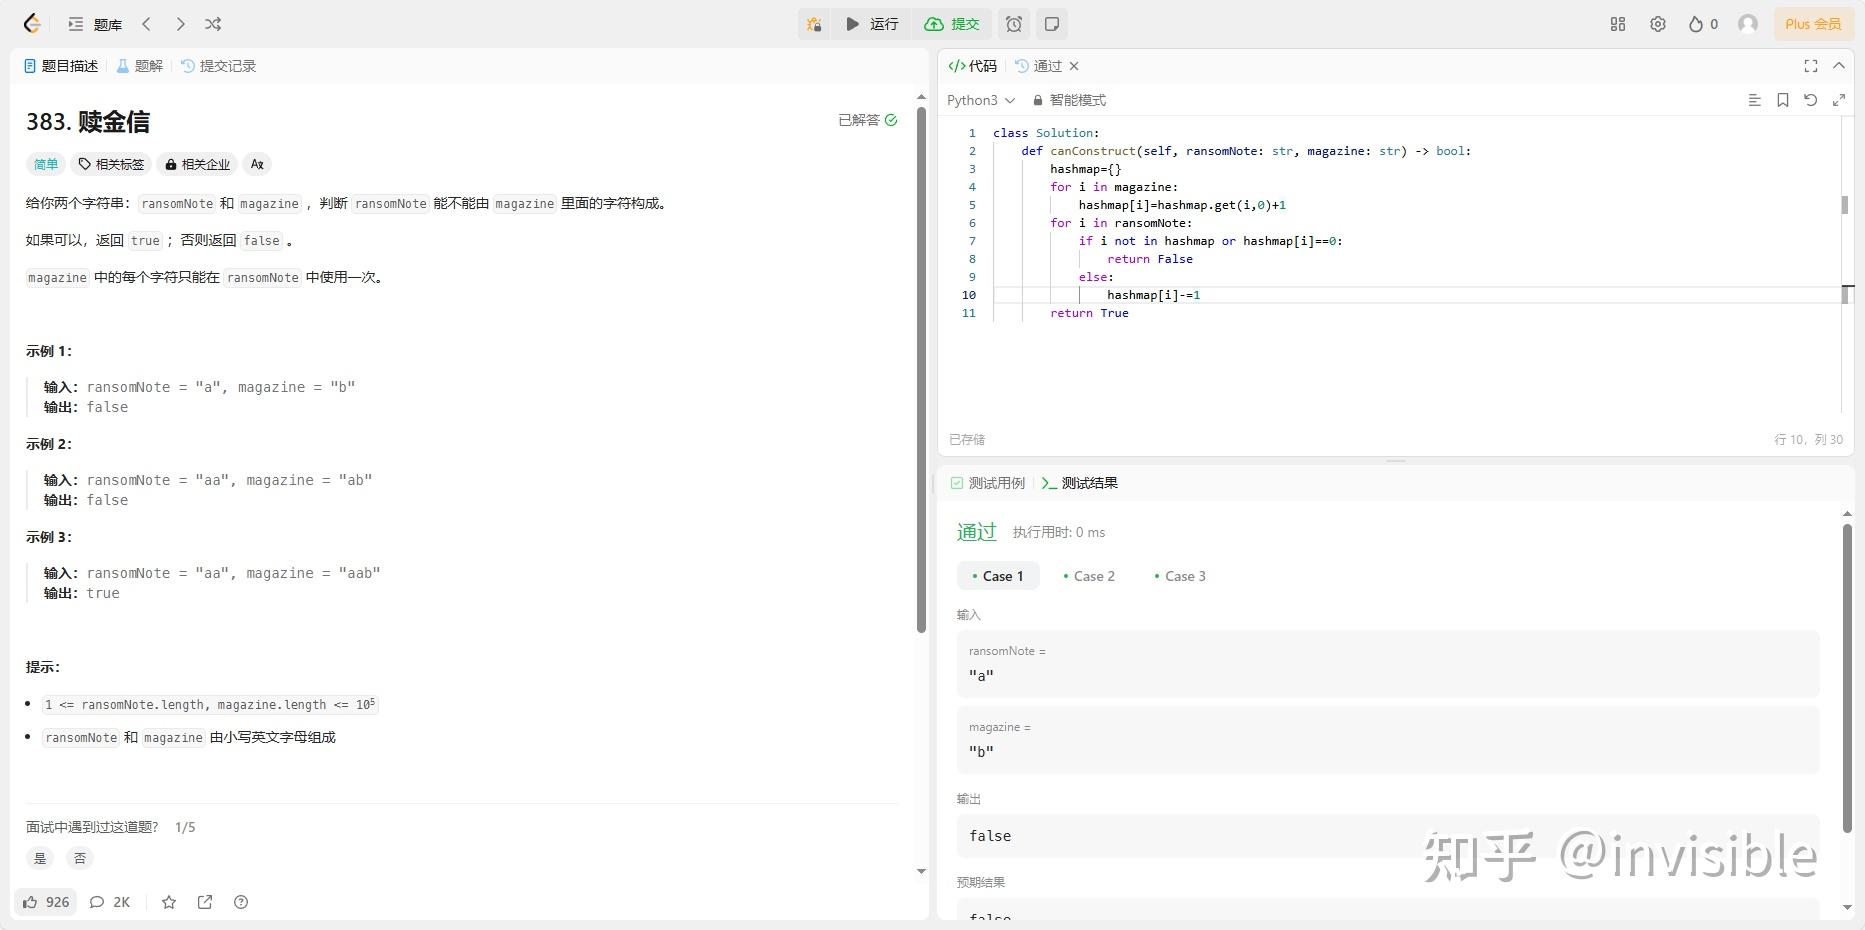The image size is (1865, 930).
Task: Reset code with the undo arrow icon
Action: coord(1810,100)
